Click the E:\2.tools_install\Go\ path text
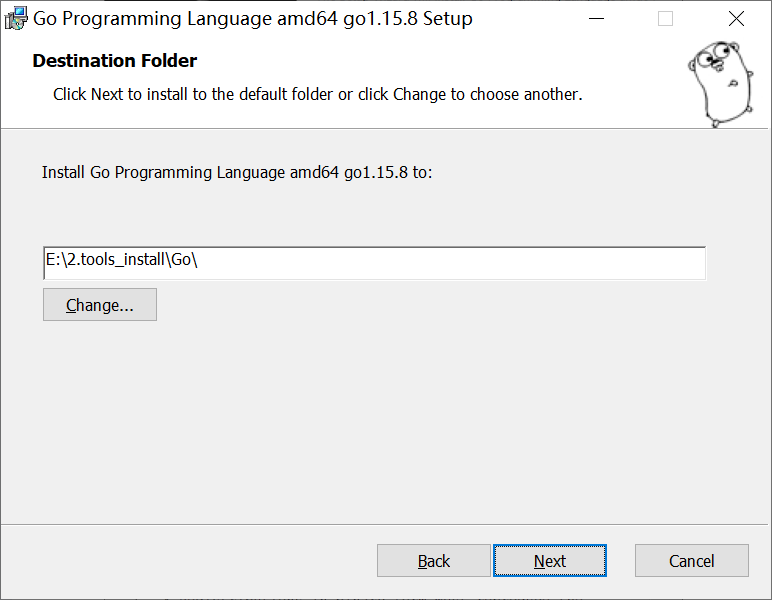The image size is (772, 600). (122, 260)
